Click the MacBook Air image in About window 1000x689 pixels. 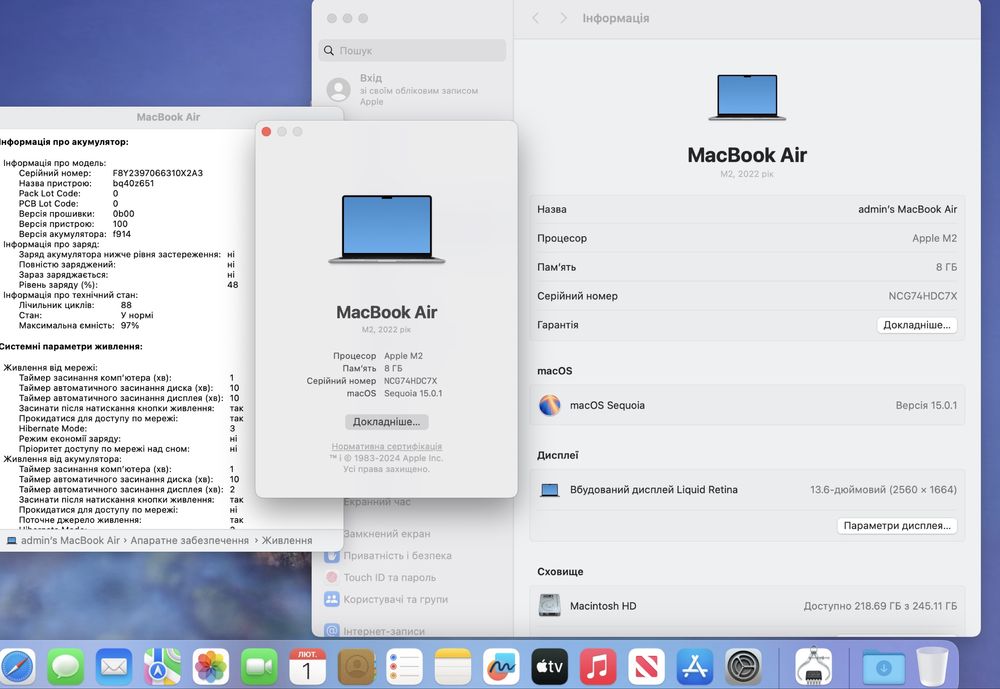[x=386, y=230]
